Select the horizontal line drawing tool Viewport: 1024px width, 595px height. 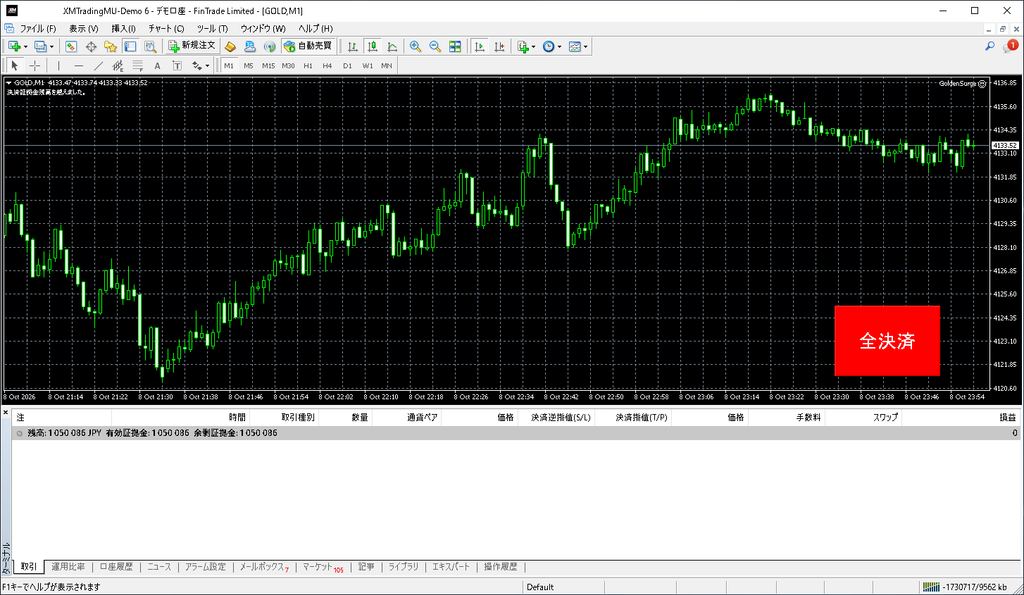point(78,65)
